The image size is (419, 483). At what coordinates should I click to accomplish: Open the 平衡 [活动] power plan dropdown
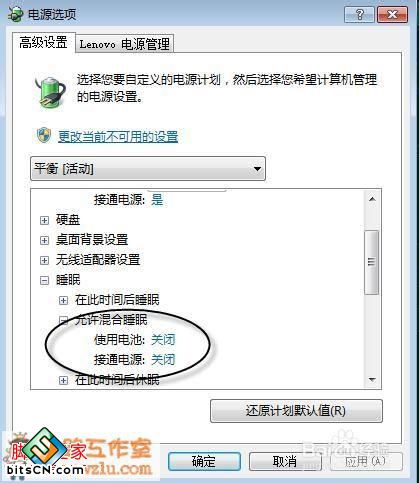(148, 169)
